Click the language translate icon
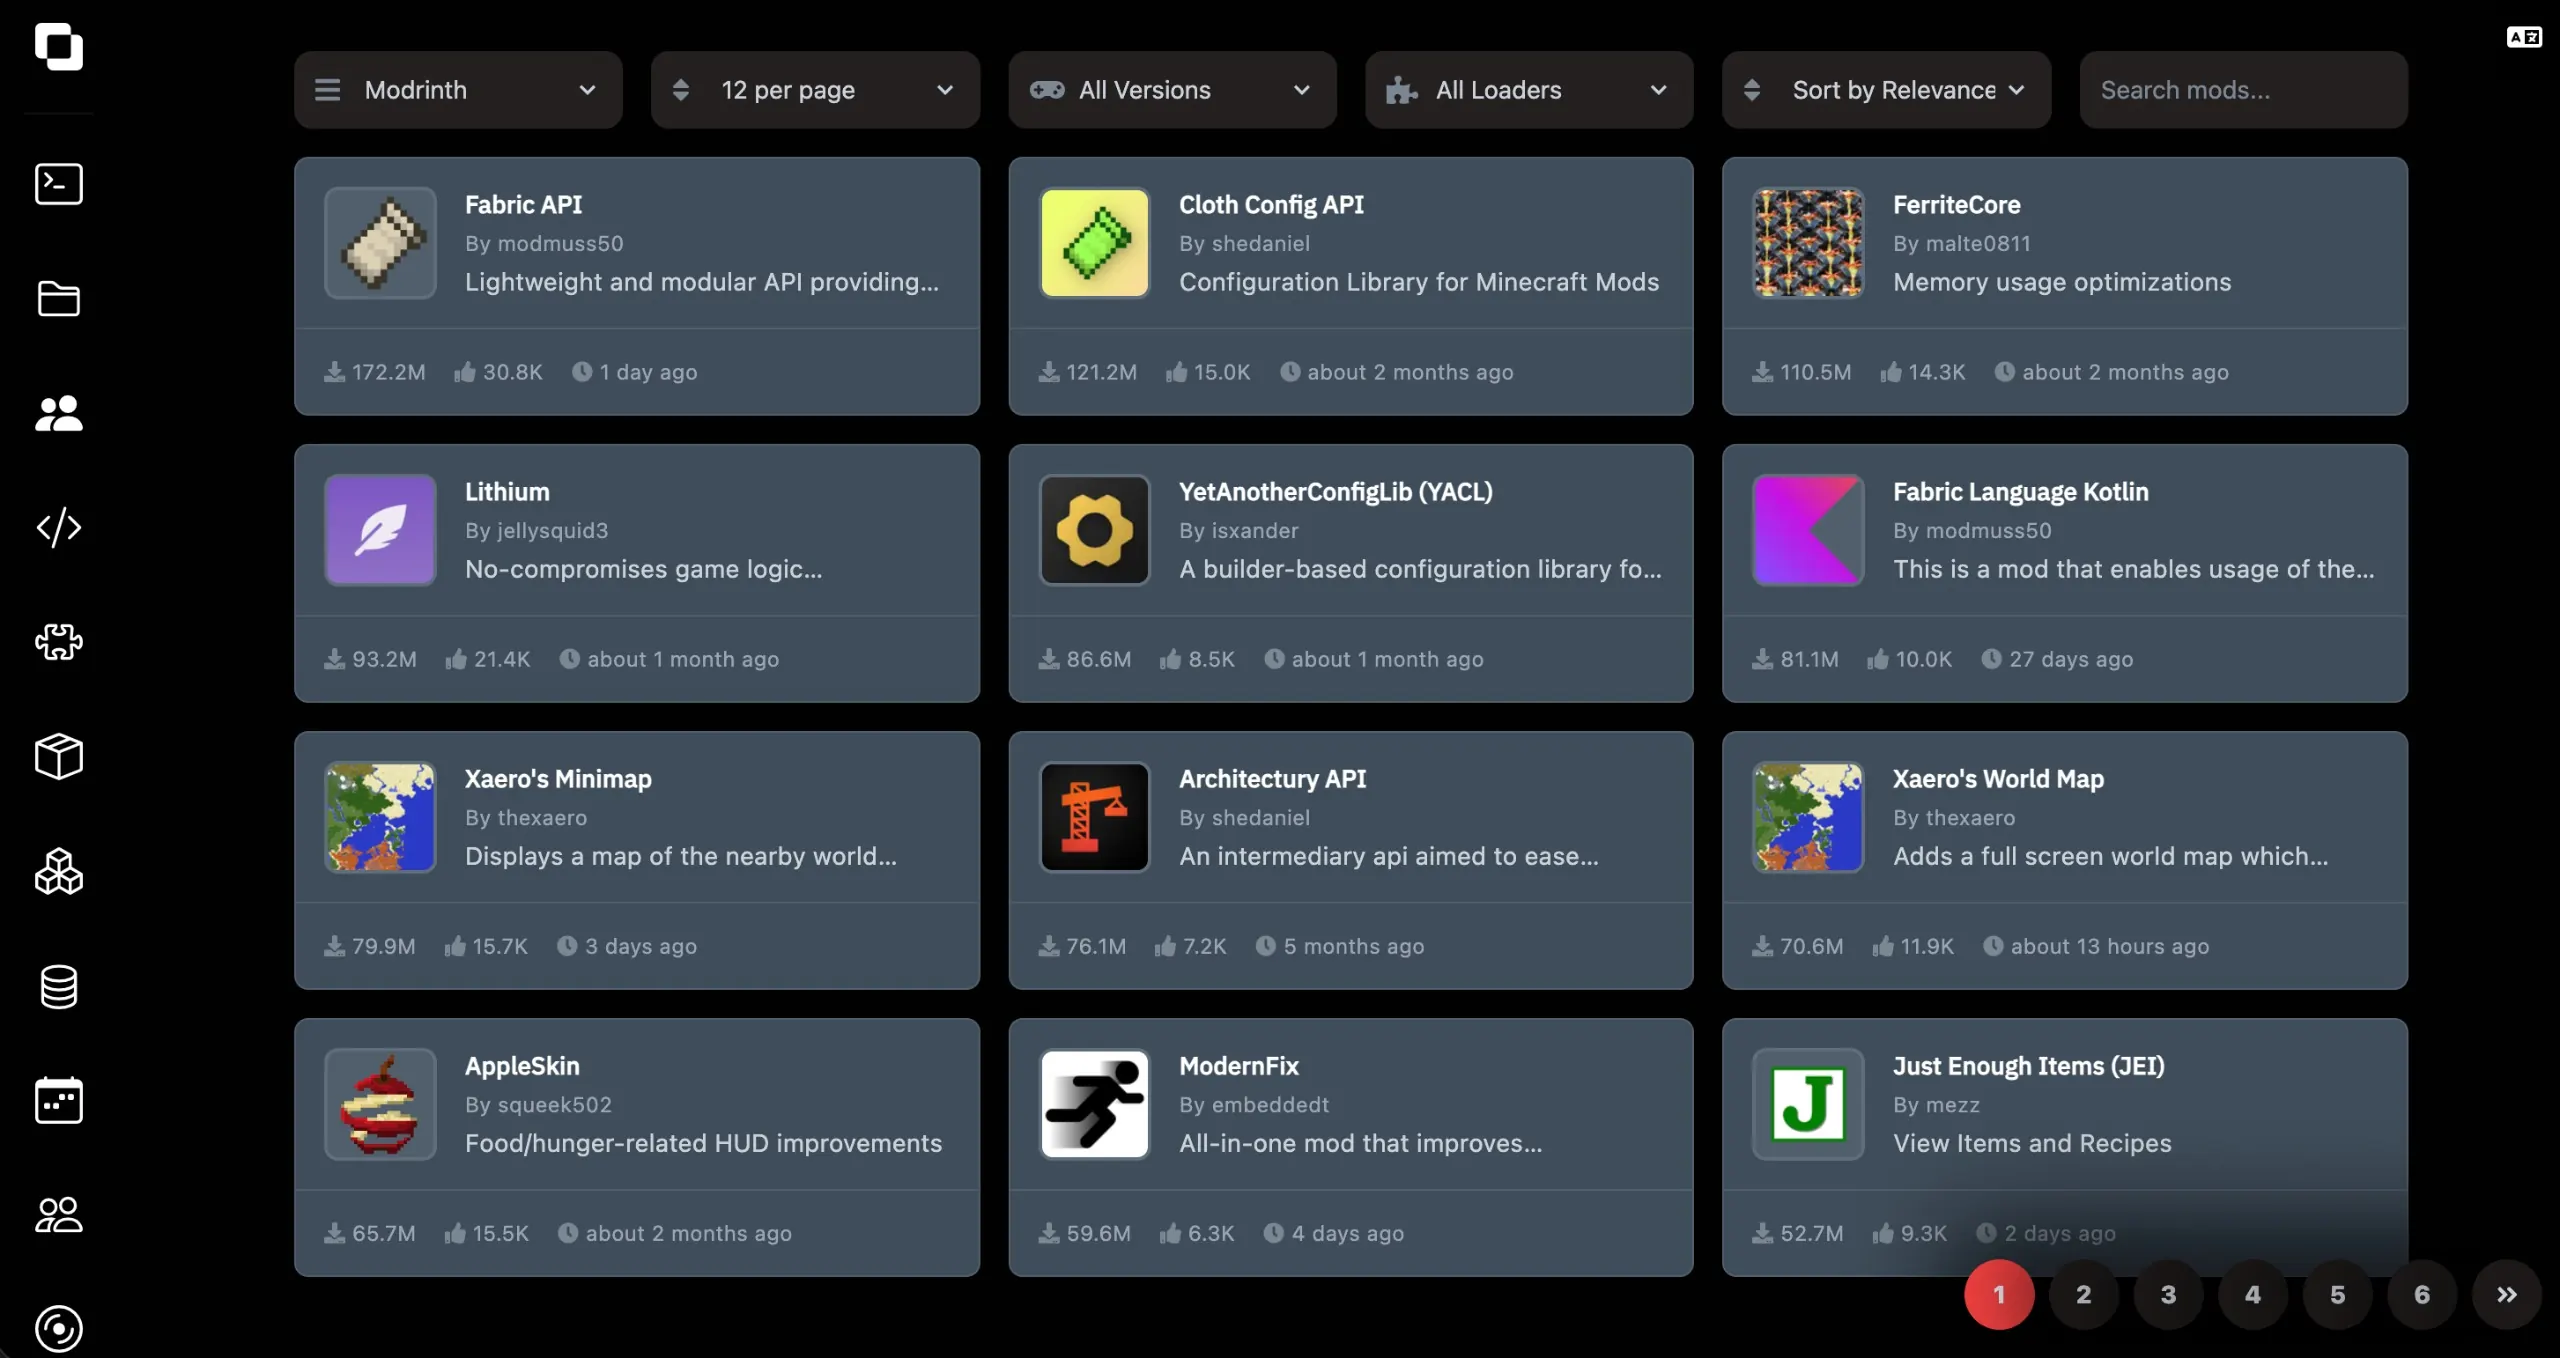 [2524, 37]
